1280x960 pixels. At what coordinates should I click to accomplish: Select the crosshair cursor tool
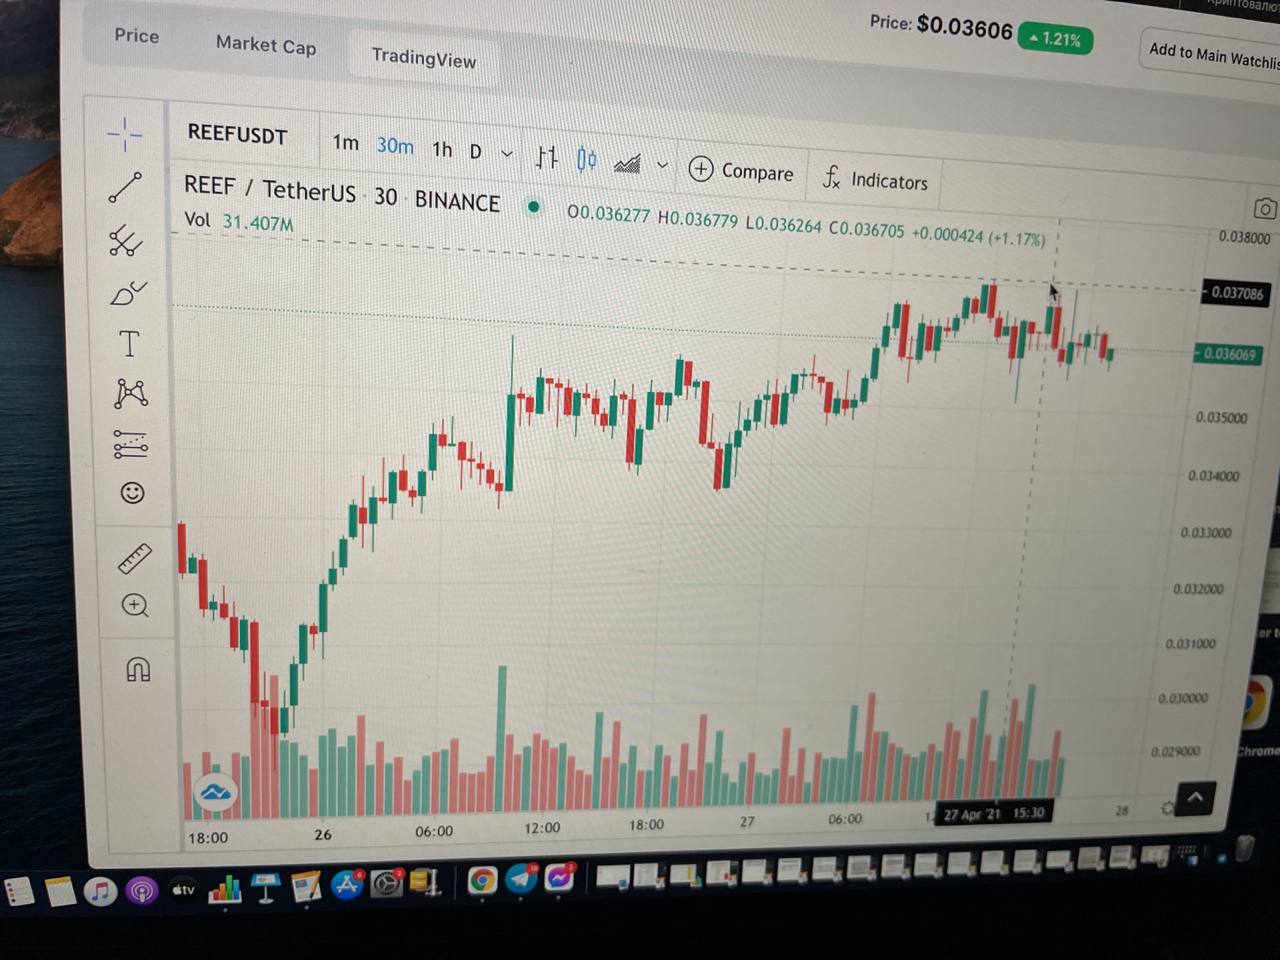click(x=125, y=134)
